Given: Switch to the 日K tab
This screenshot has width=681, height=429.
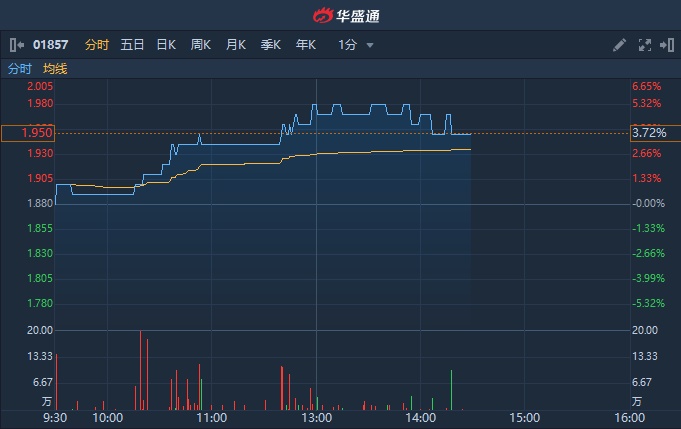Looking at the screenshot, I should point(166,45).
